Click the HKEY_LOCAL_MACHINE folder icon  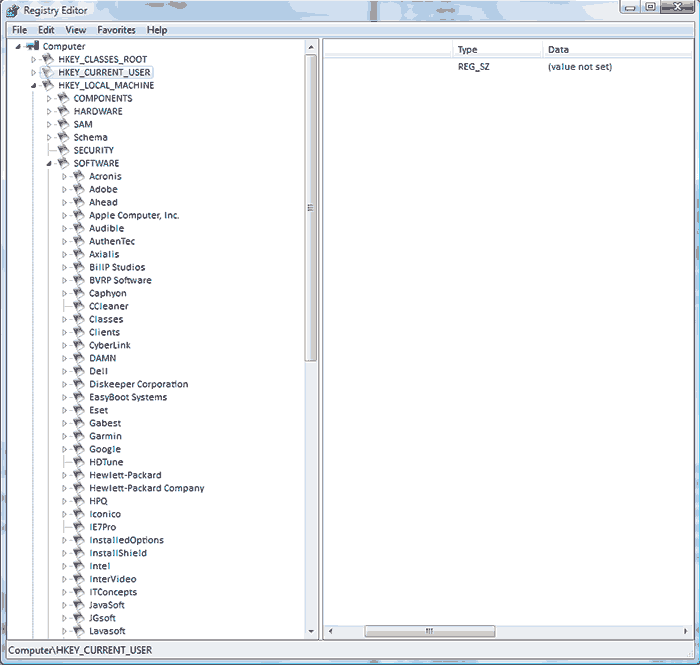(48, 85)
